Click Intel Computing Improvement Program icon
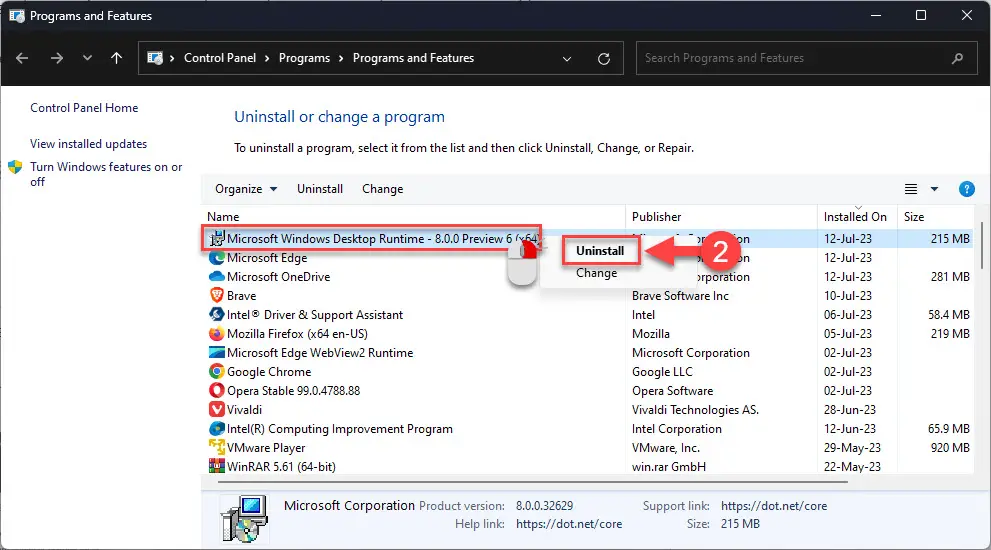This screenshot has width=991, height=550. coord(217,429)
